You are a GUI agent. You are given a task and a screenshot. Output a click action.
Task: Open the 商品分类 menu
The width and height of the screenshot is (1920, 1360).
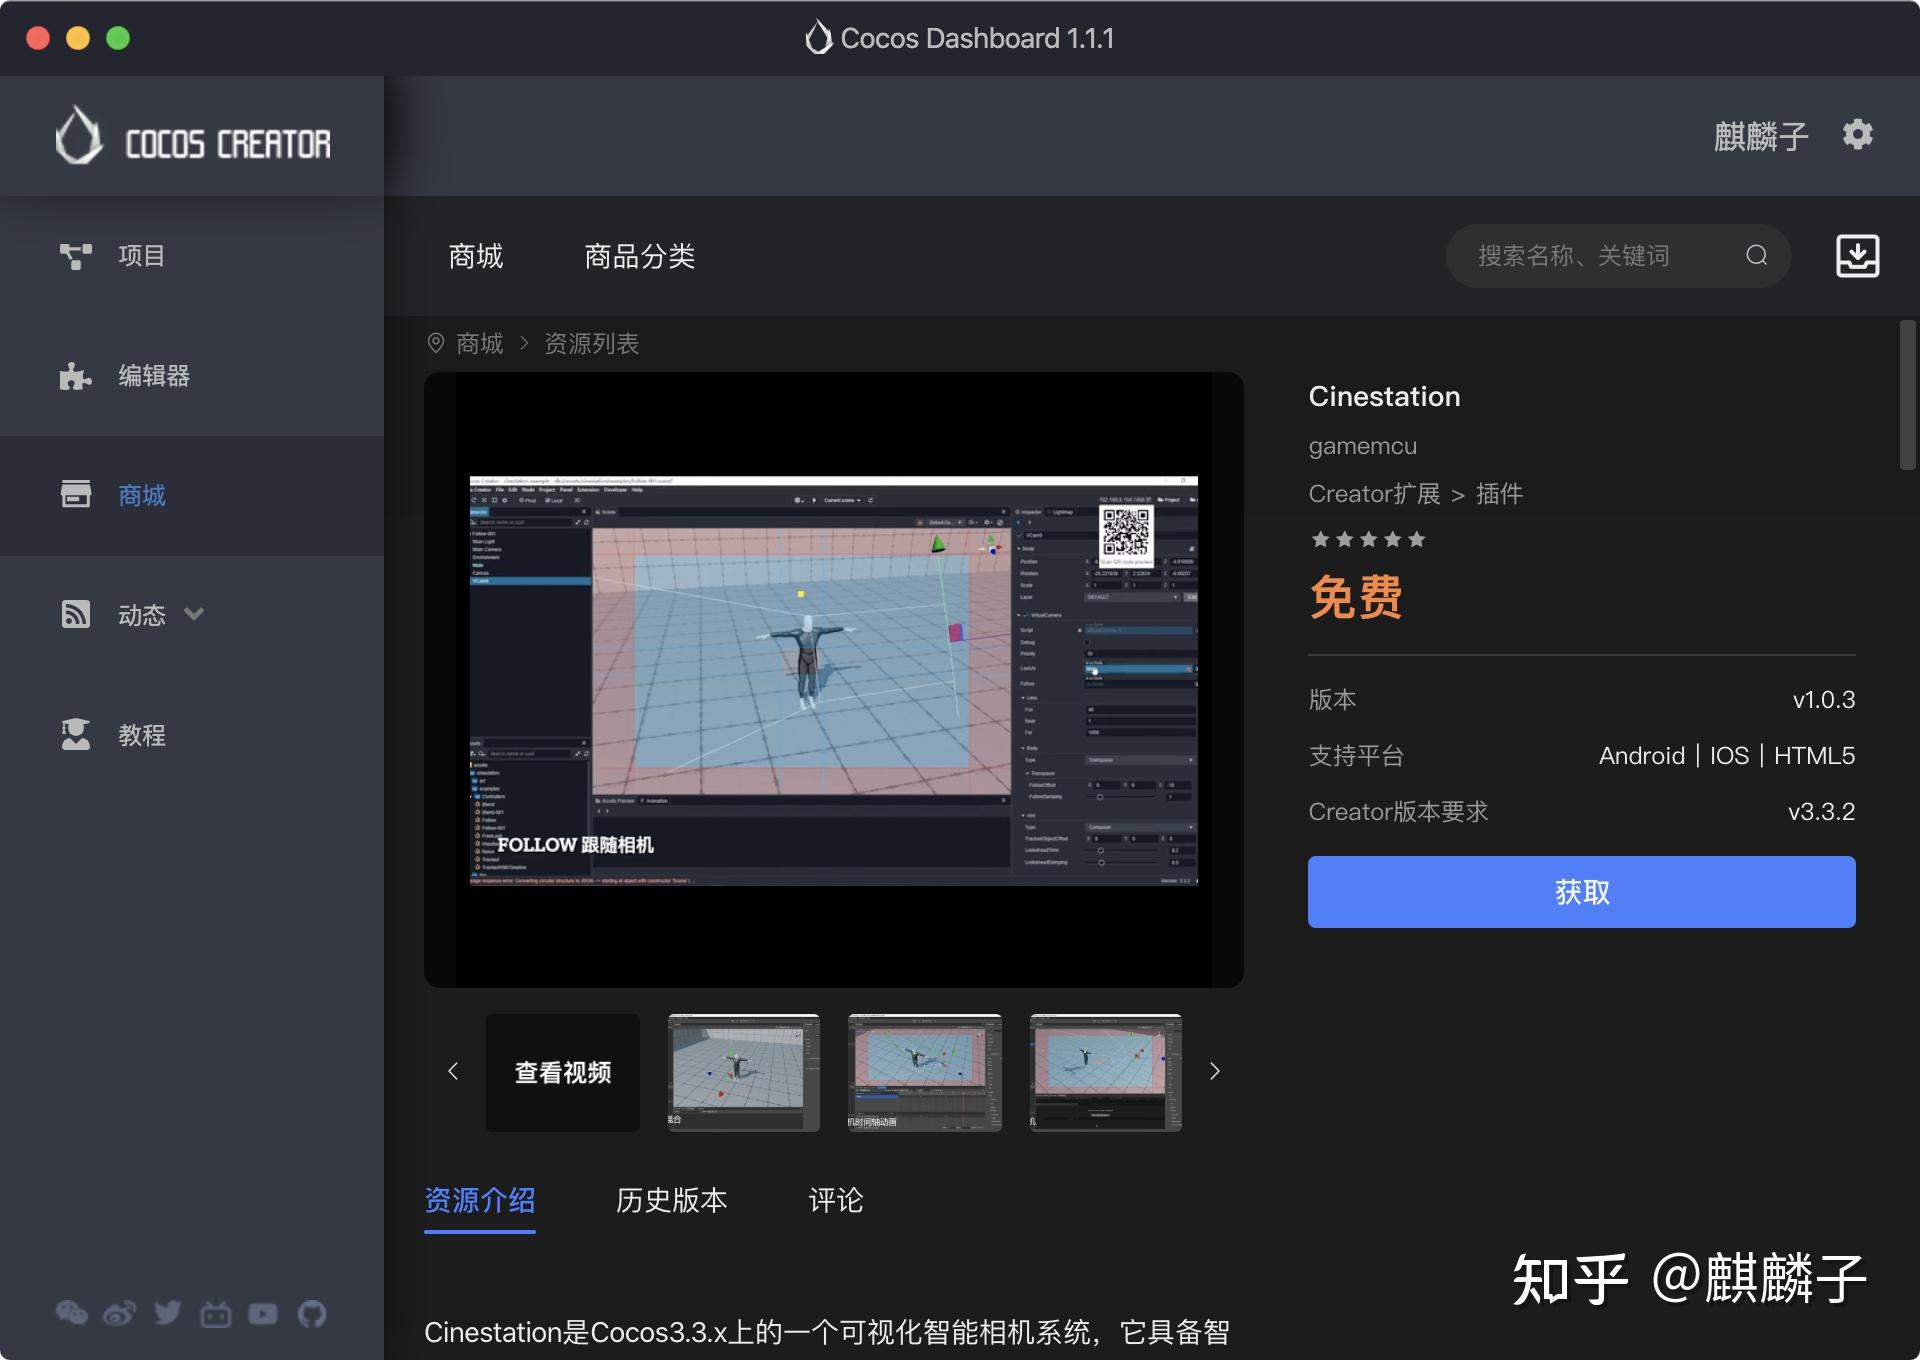(639, 256)
